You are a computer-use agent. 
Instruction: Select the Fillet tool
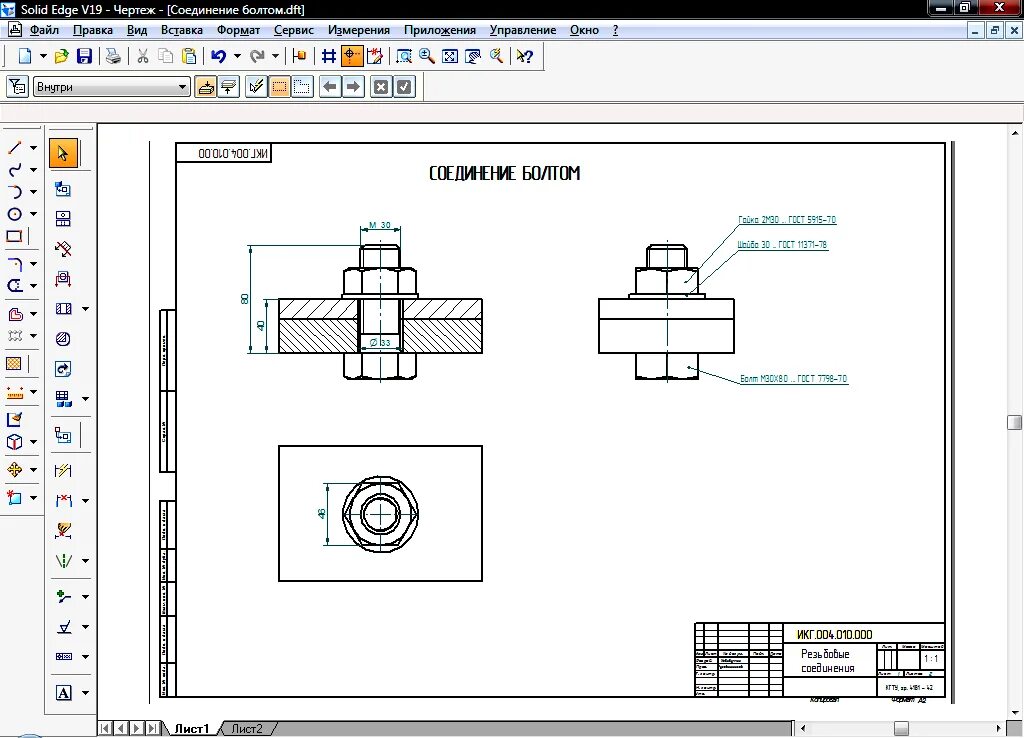15,264
